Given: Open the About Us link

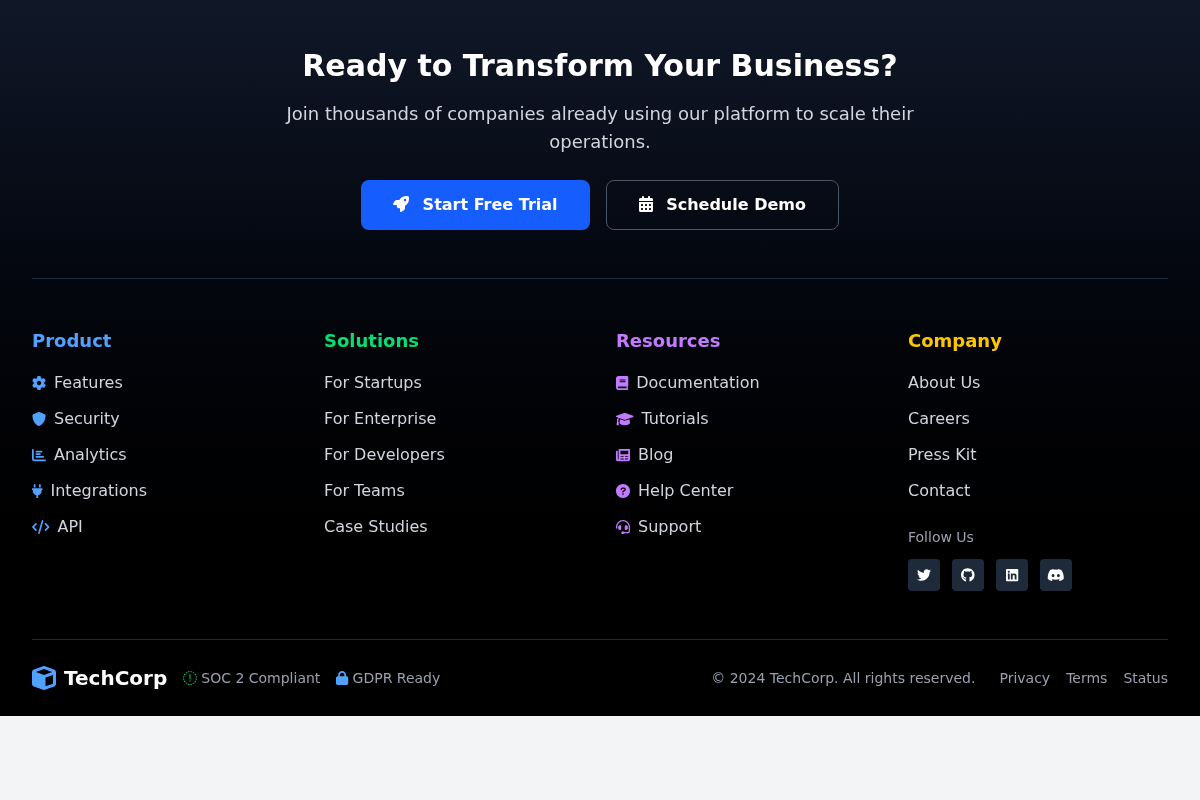Looking at the screenshot, I should 944,383.
